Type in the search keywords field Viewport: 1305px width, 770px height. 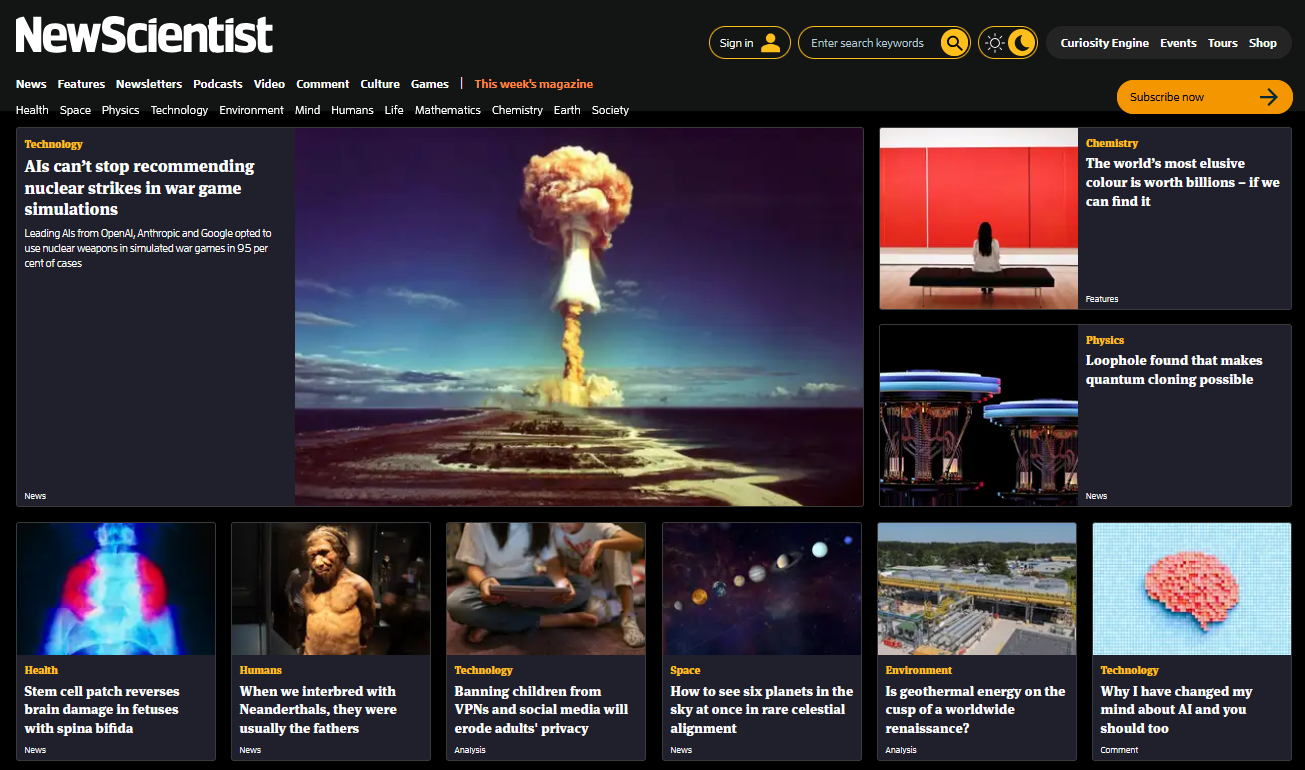click(x=868, y=43)
